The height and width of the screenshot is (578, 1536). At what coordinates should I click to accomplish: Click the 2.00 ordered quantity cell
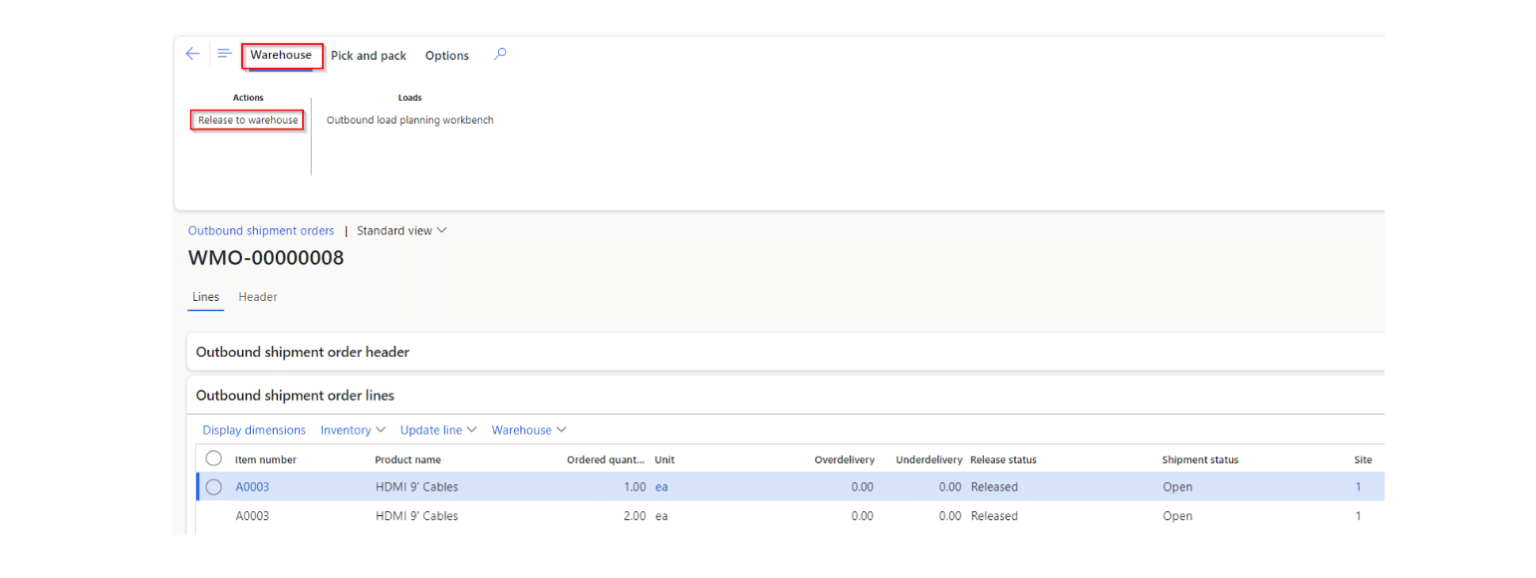point(635,516)
